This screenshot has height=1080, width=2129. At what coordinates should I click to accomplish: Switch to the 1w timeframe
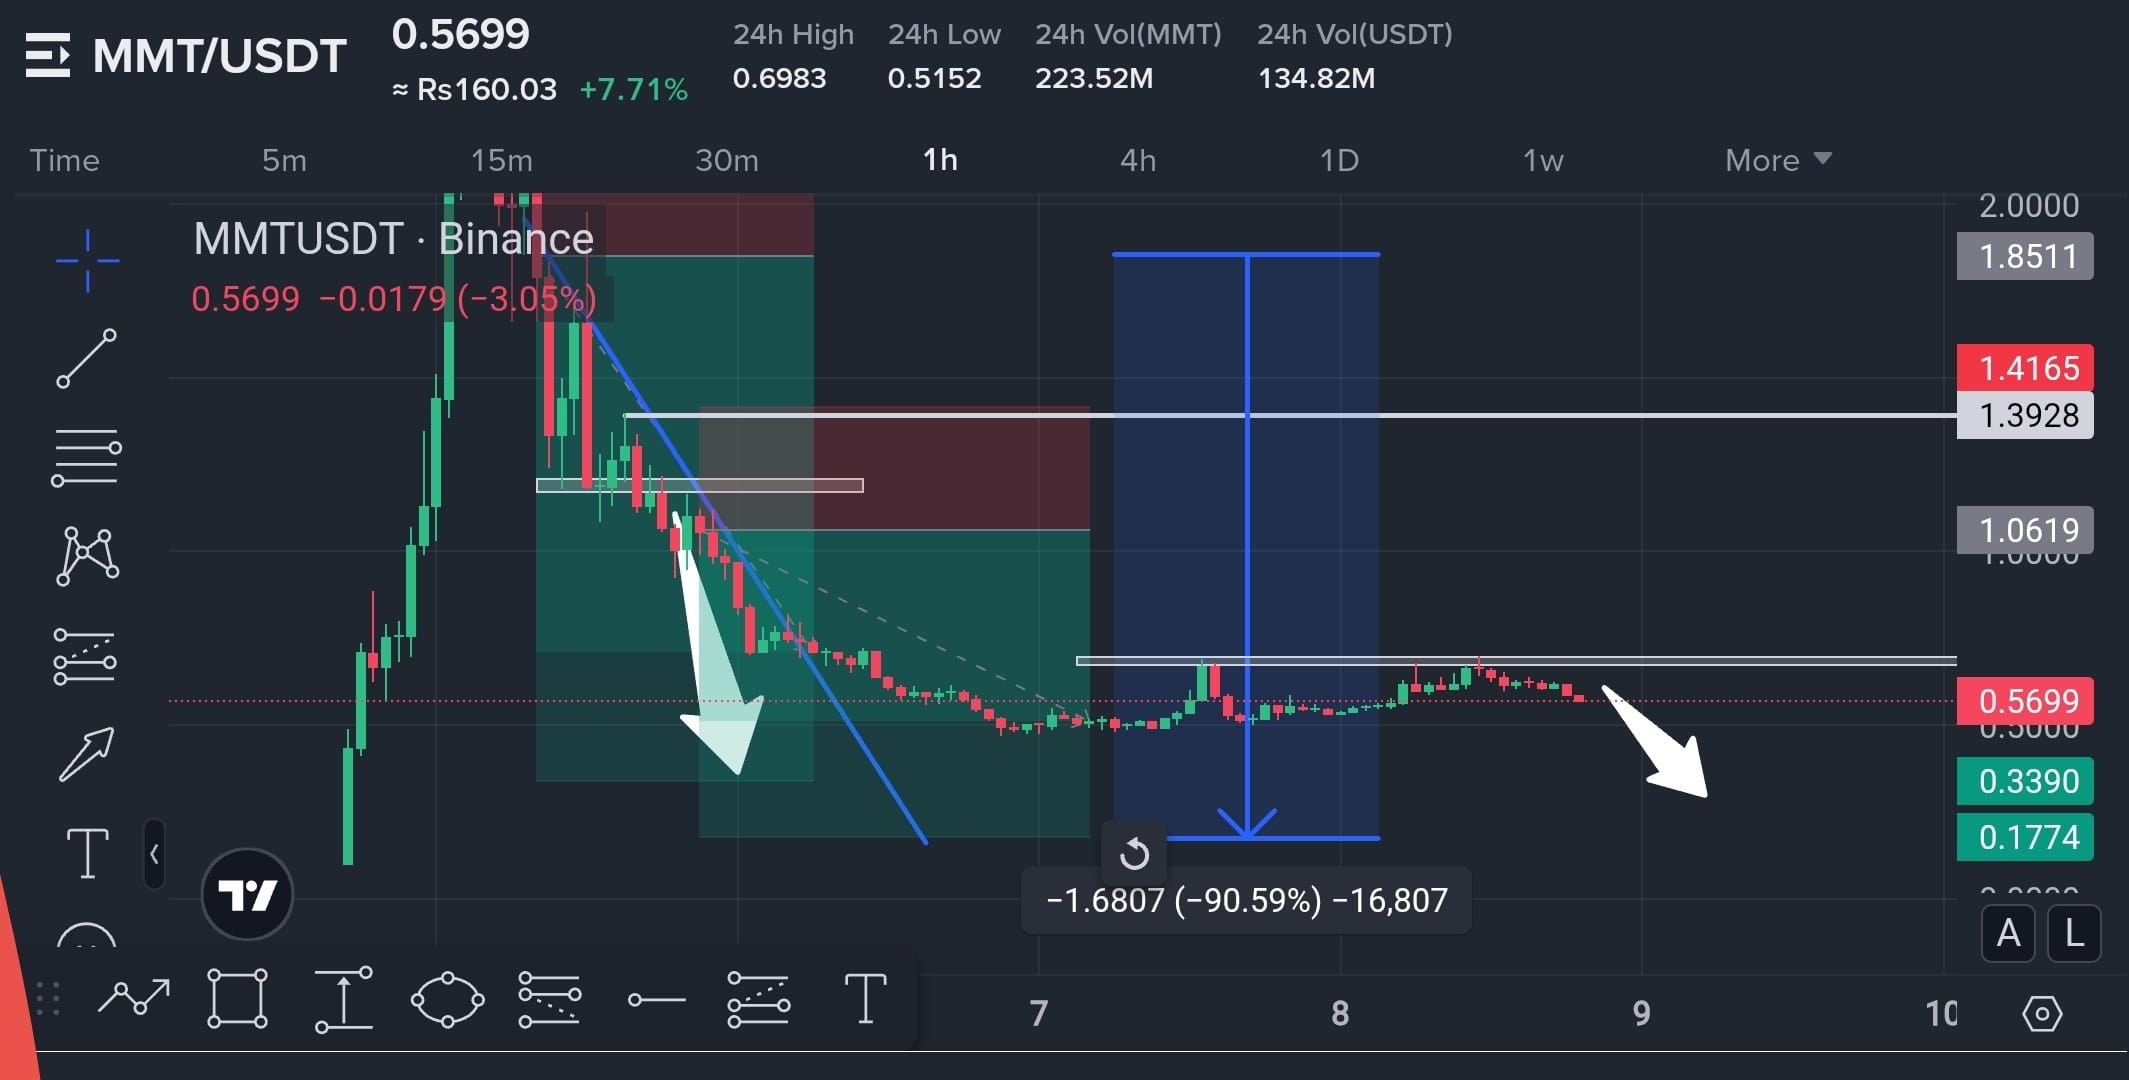(x=1543, y=160)
